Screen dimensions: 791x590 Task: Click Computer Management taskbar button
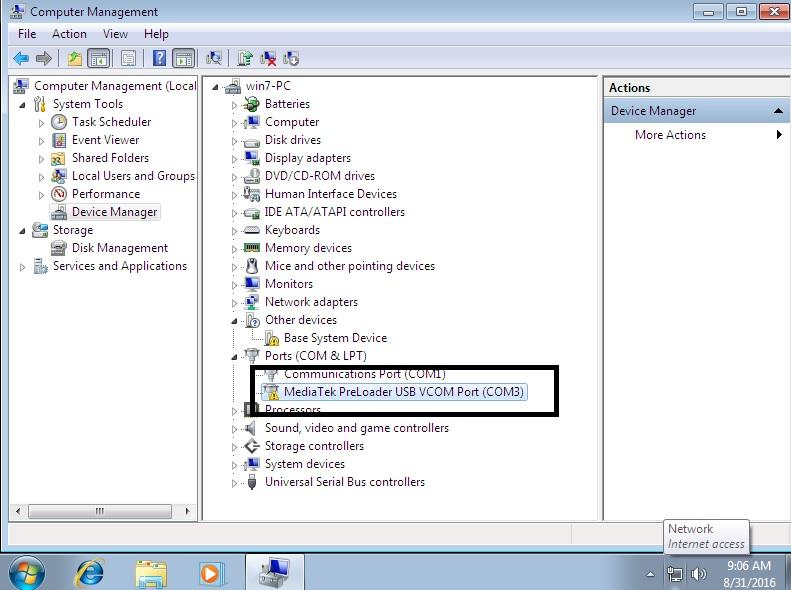[x=274, y=572]
